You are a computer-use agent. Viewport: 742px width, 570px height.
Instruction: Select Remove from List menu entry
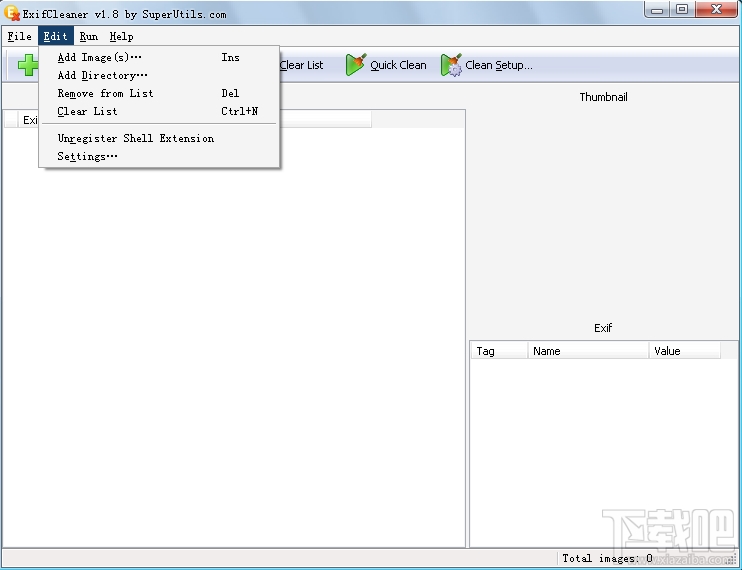click(x=159, y=93)
